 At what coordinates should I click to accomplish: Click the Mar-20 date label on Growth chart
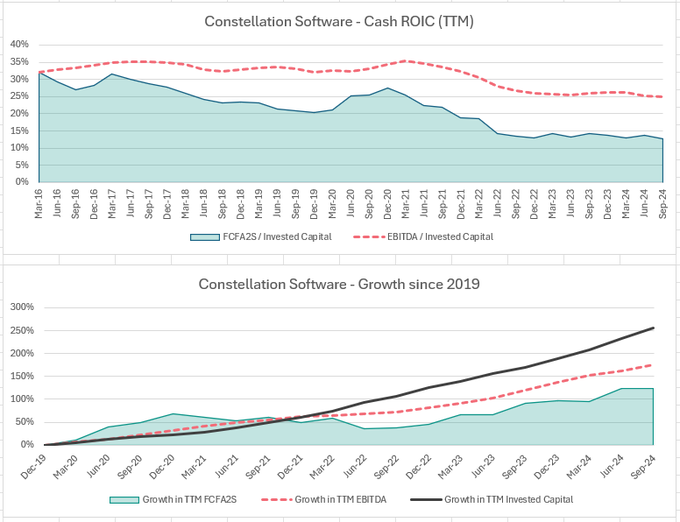[65, 466]
